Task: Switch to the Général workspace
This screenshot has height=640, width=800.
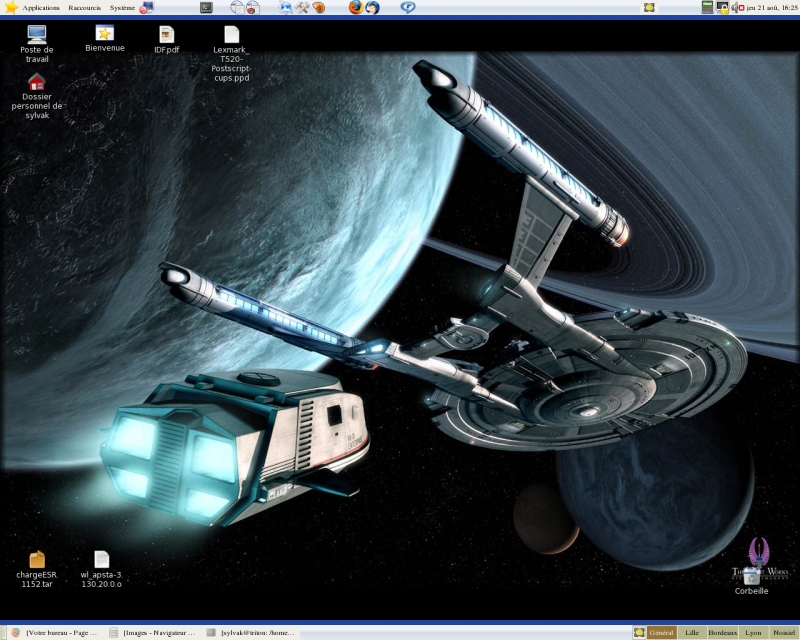Action: pos(661,633)
